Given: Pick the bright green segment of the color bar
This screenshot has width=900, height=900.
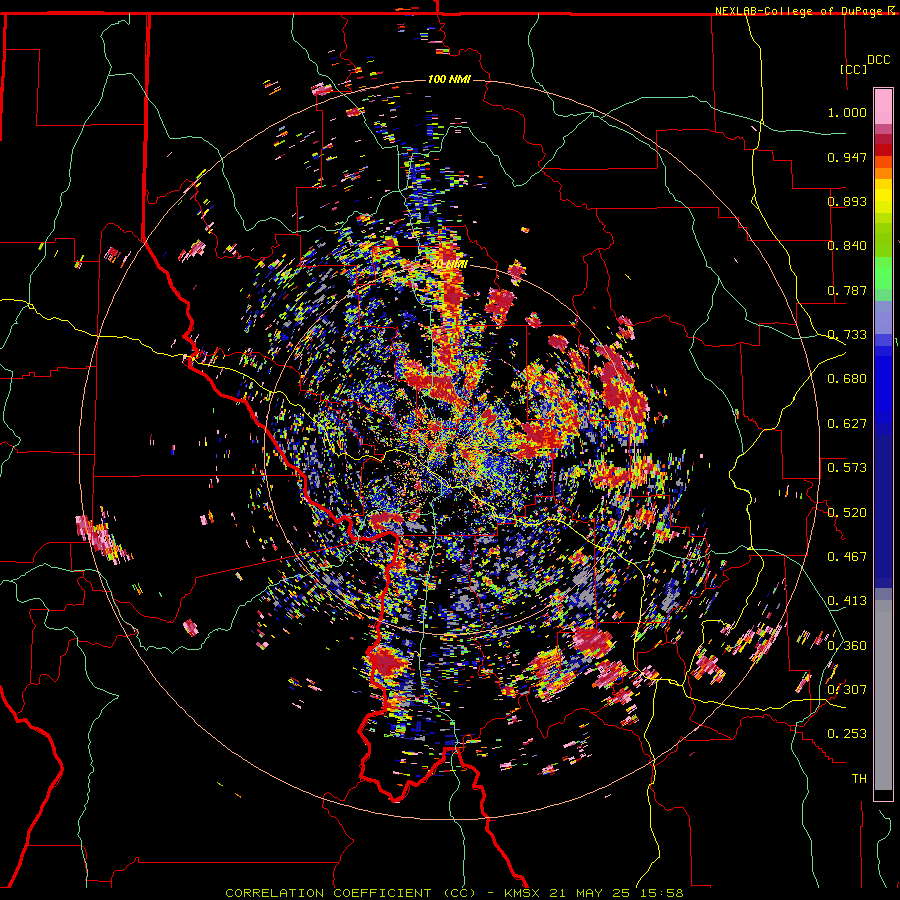Looking at the screenshot, I should pos(883,273).
